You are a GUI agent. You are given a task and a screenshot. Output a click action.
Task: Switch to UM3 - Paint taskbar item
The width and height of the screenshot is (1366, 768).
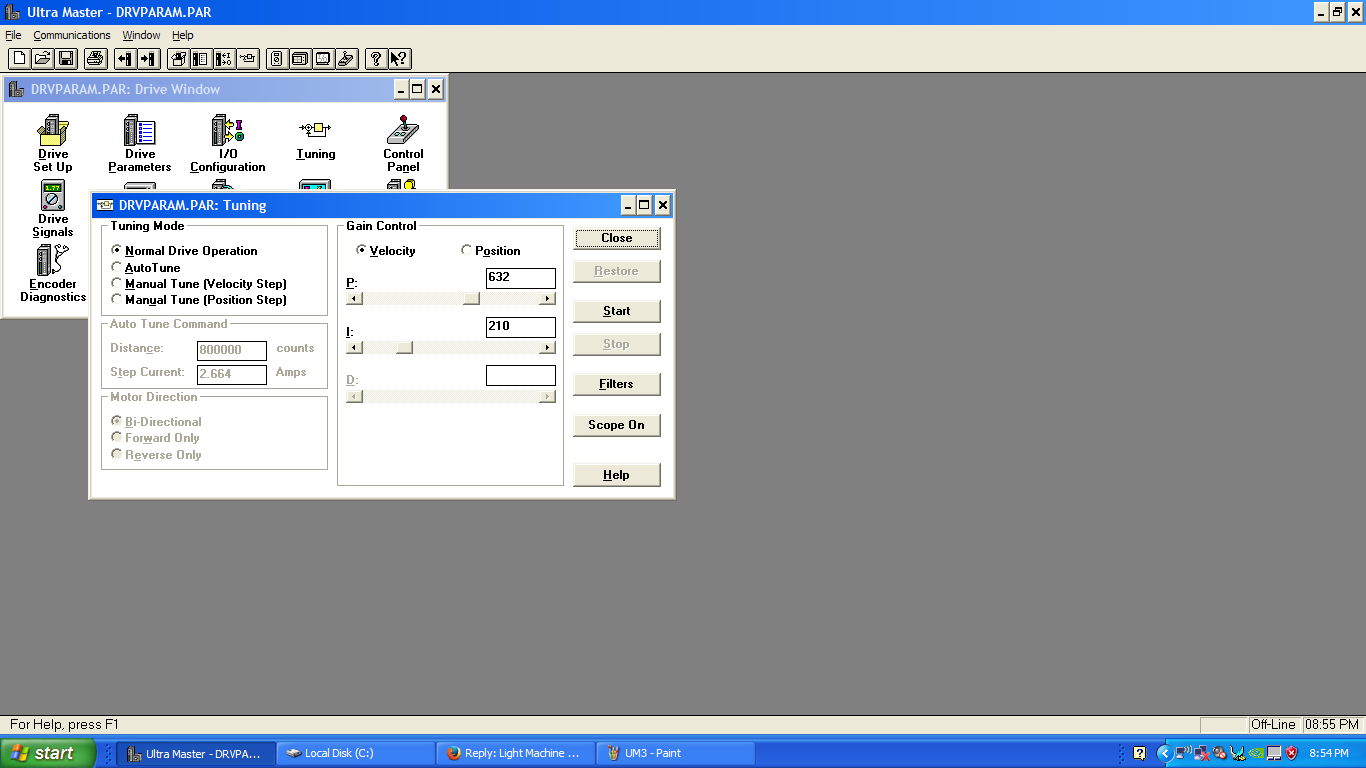click(x=675, y=753)
